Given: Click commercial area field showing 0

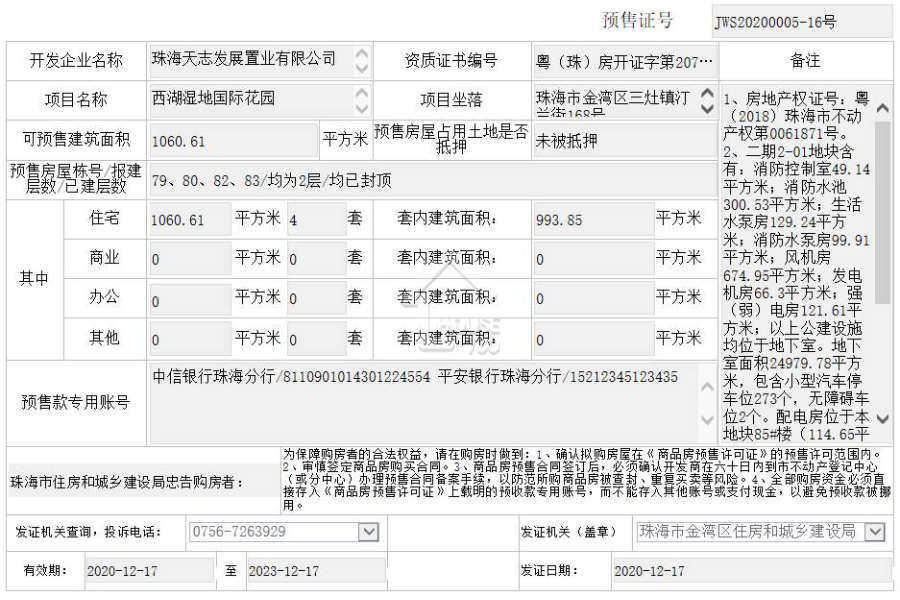Looking at the screenshot, I should (190, 259).
